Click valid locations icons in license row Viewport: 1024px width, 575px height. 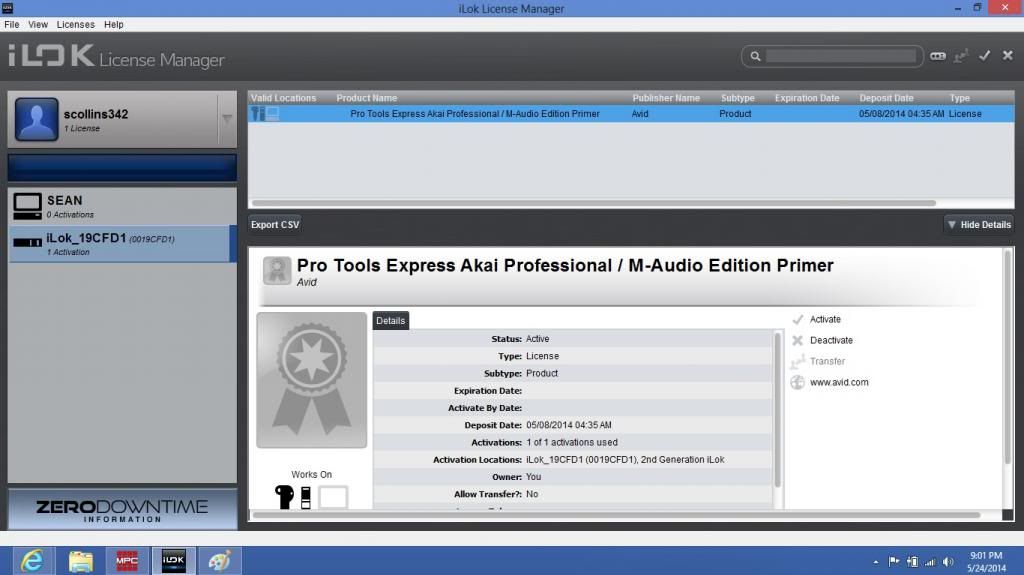265,114
